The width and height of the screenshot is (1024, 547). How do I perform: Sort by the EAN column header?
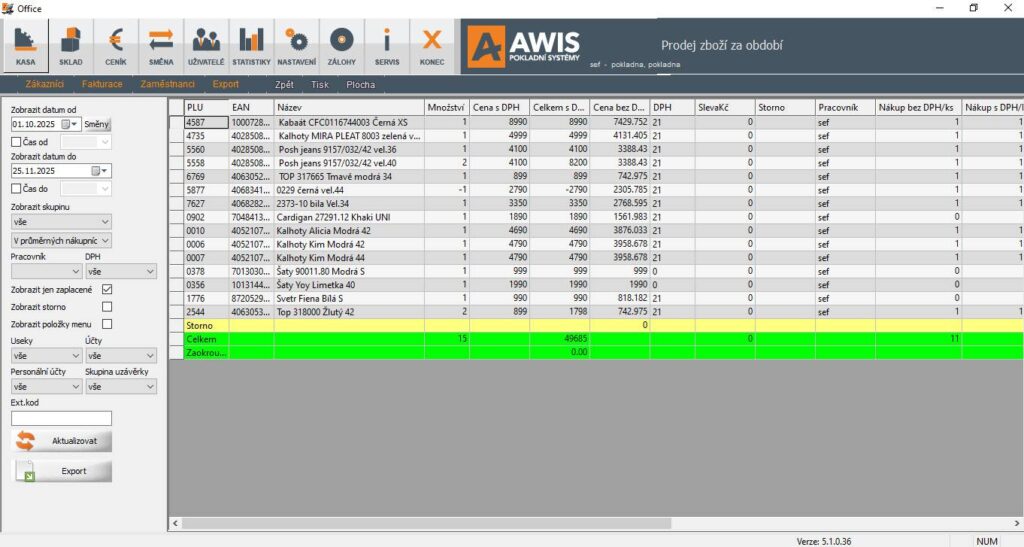[x=251, y=108]
